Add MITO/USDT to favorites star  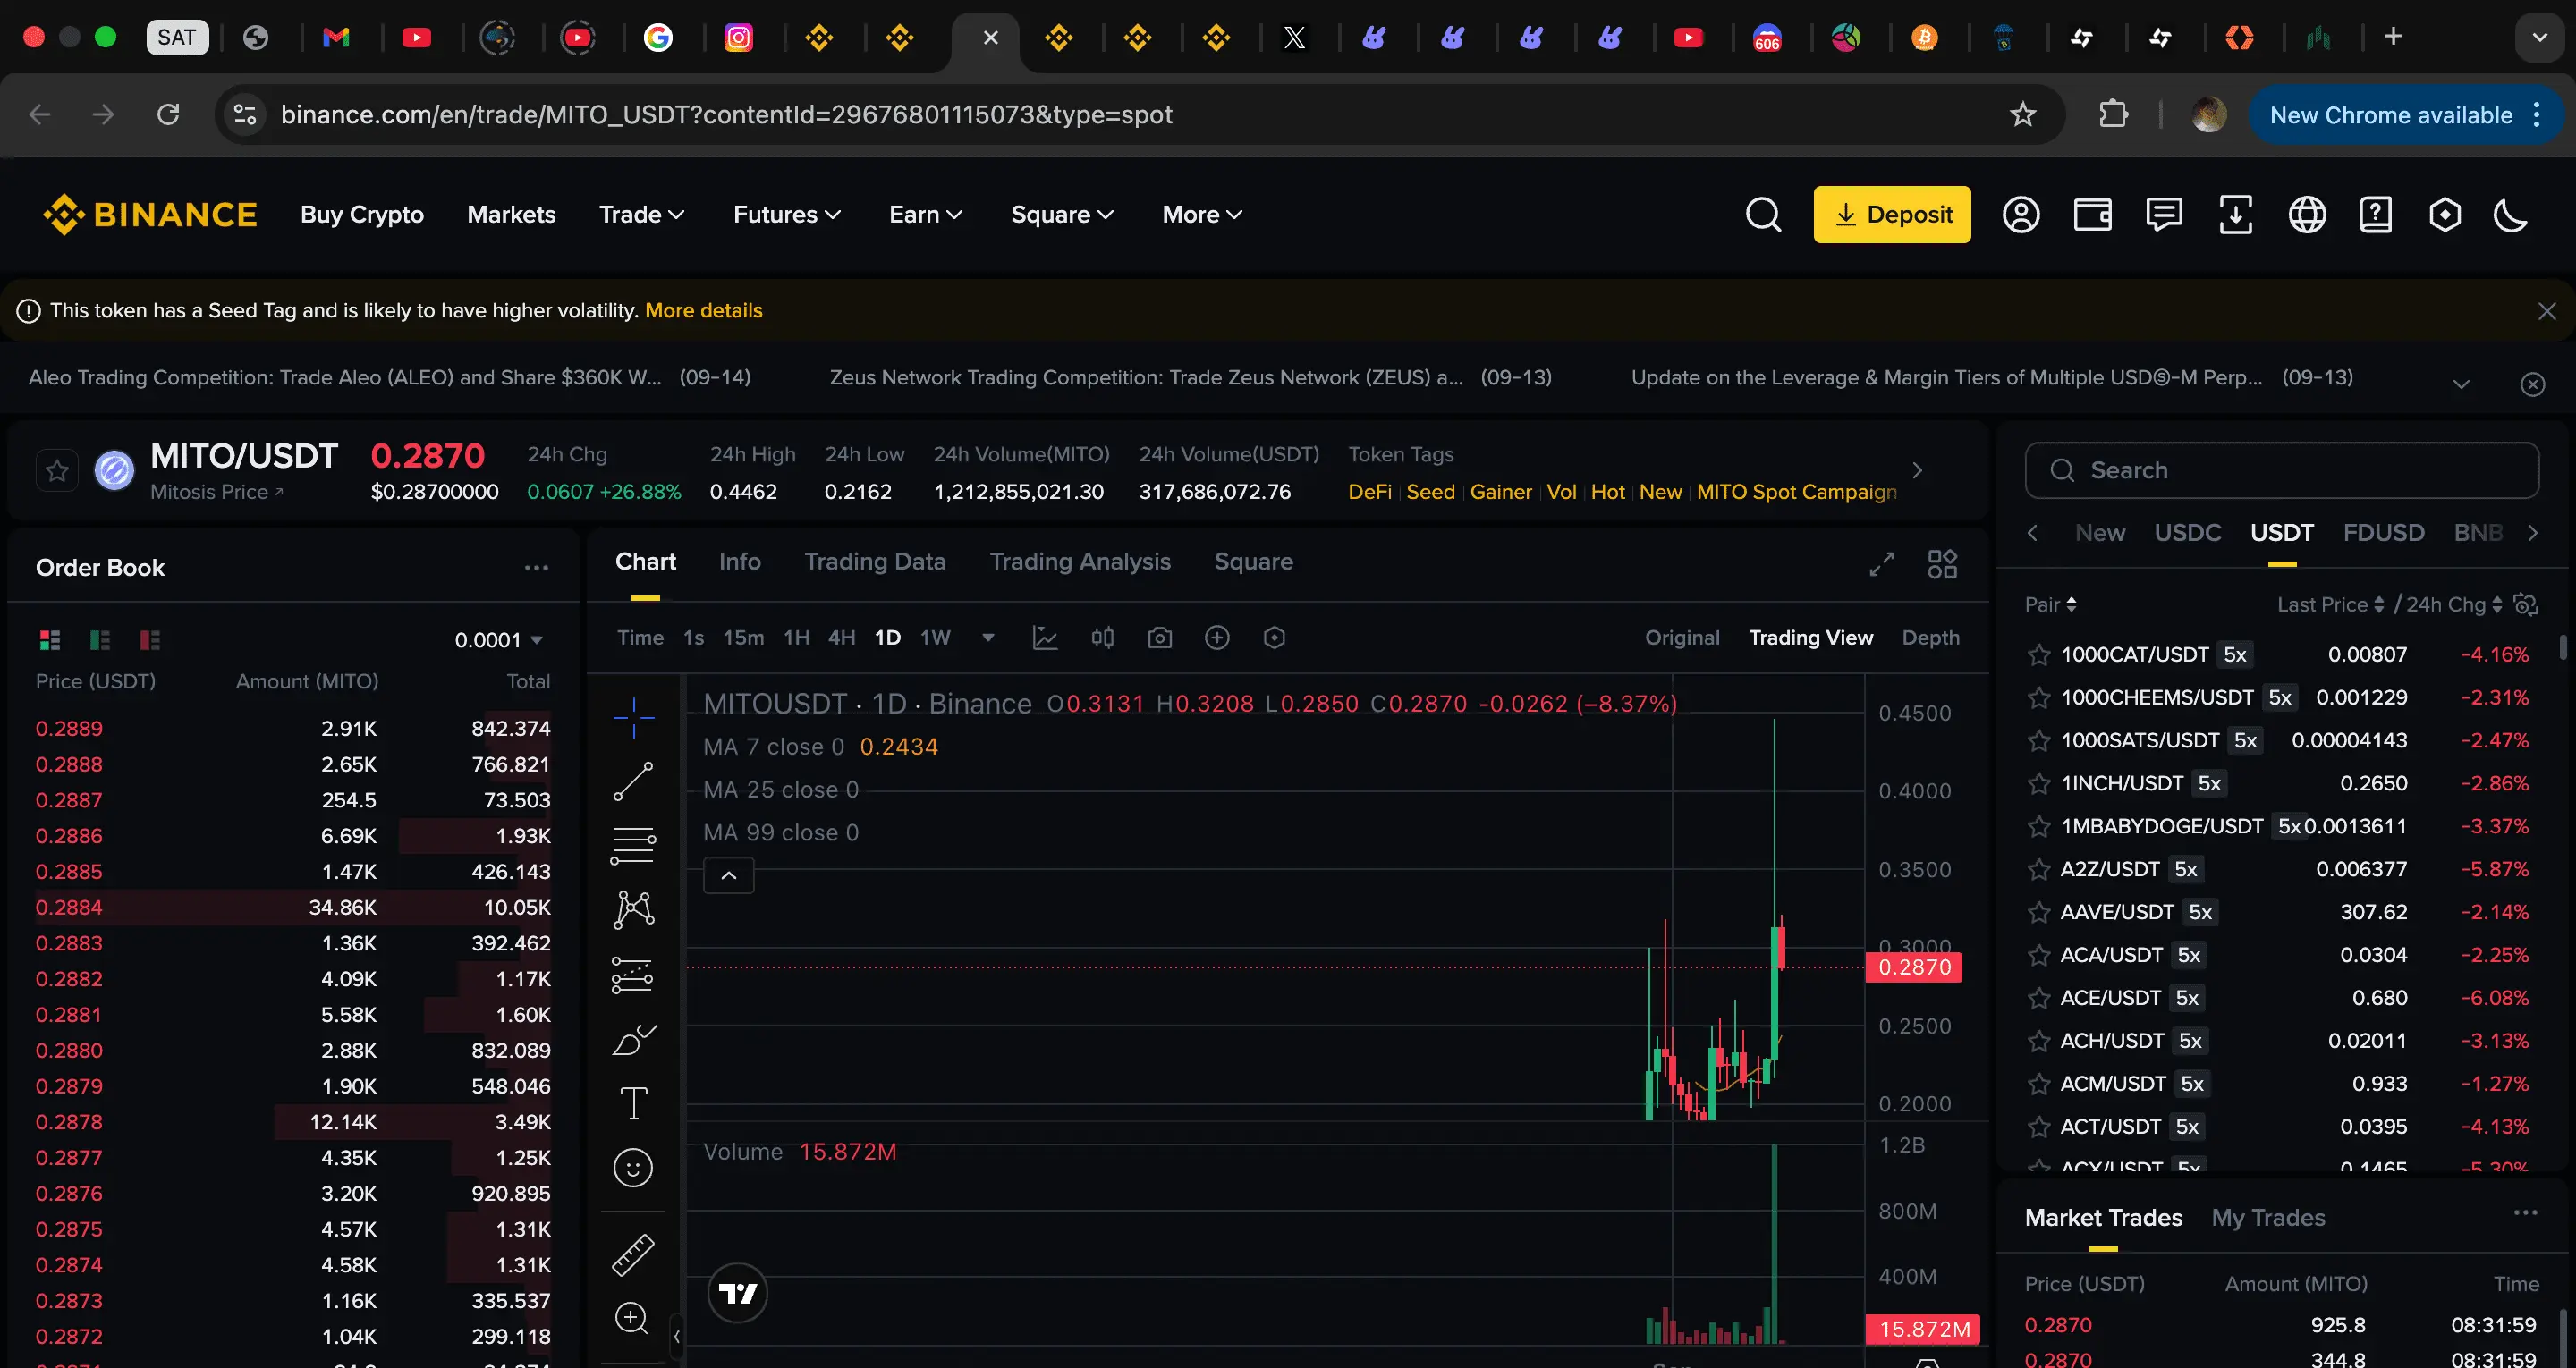coord(57,471)
